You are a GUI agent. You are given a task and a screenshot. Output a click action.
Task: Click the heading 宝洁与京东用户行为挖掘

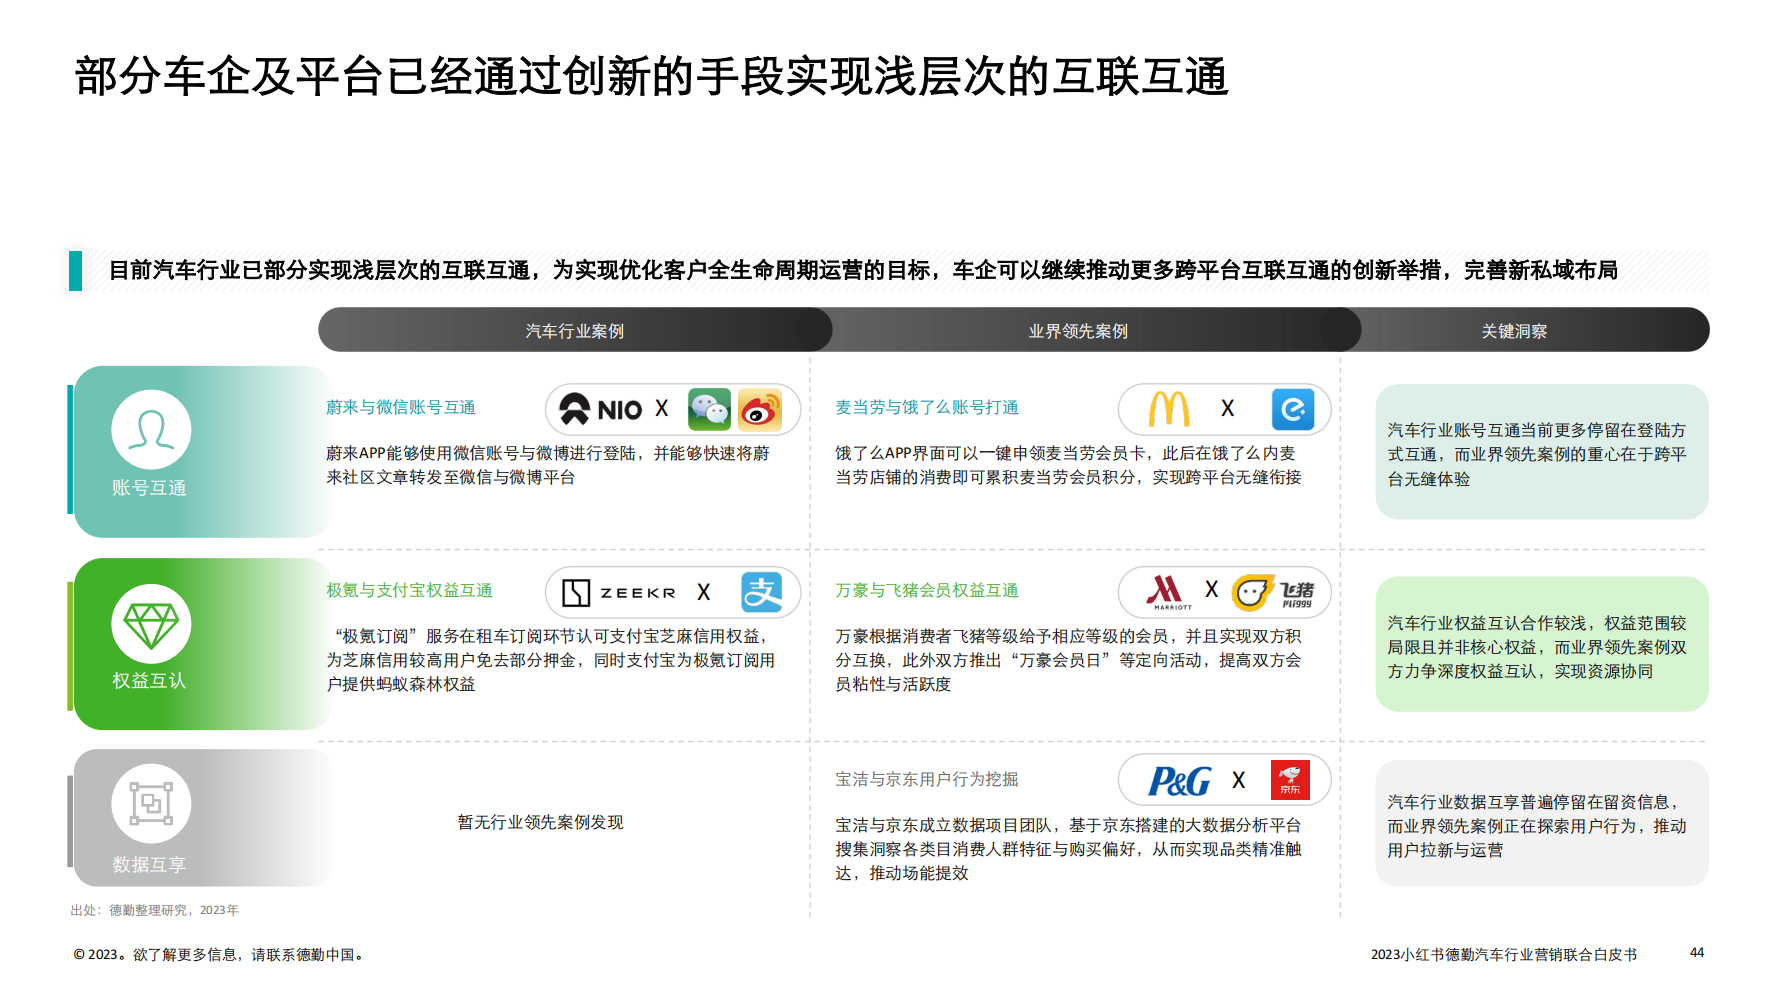click(x=927, y=779)
